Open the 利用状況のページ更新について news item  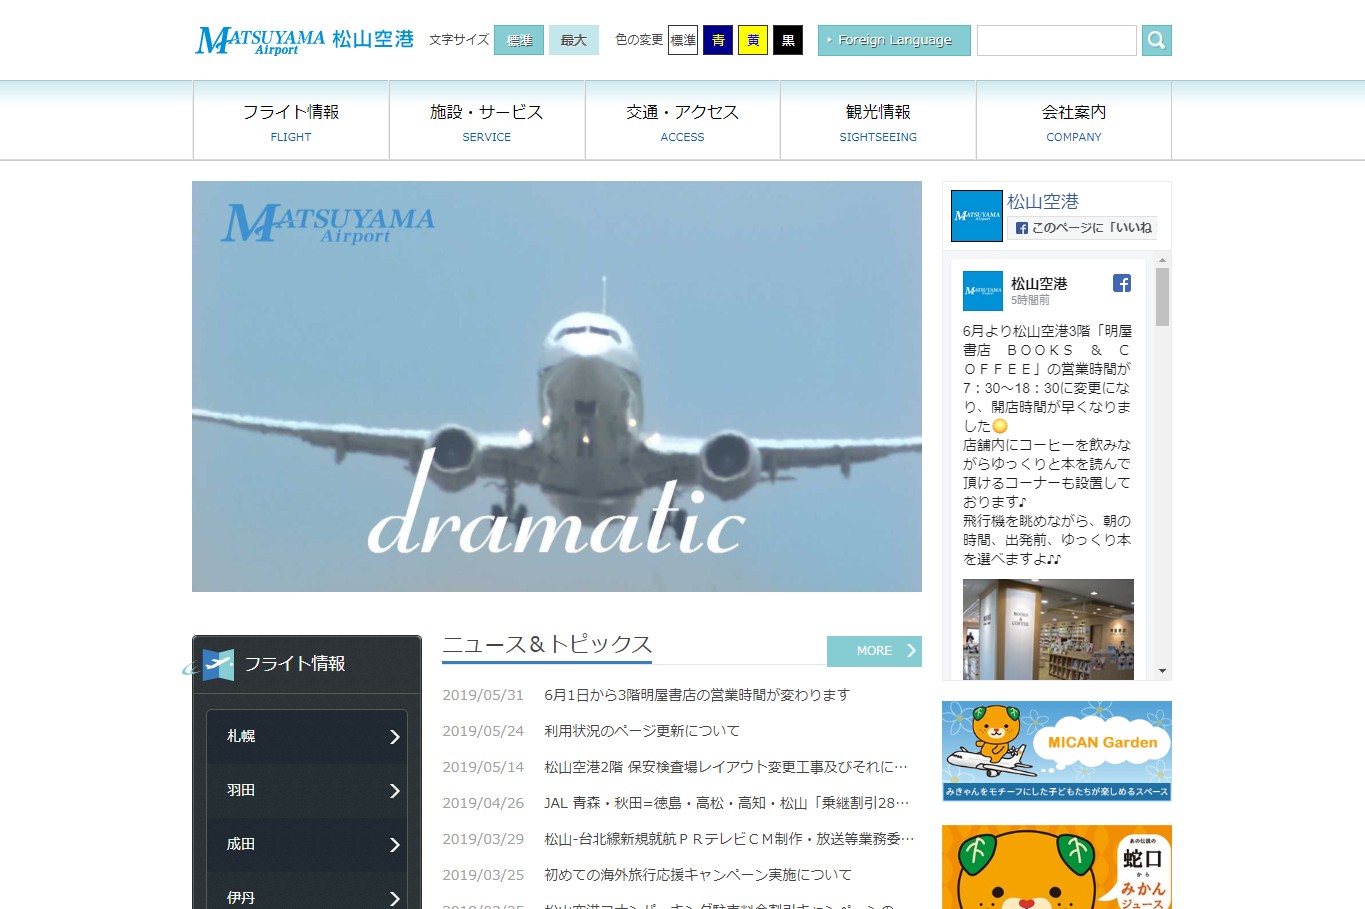[642, 731]
